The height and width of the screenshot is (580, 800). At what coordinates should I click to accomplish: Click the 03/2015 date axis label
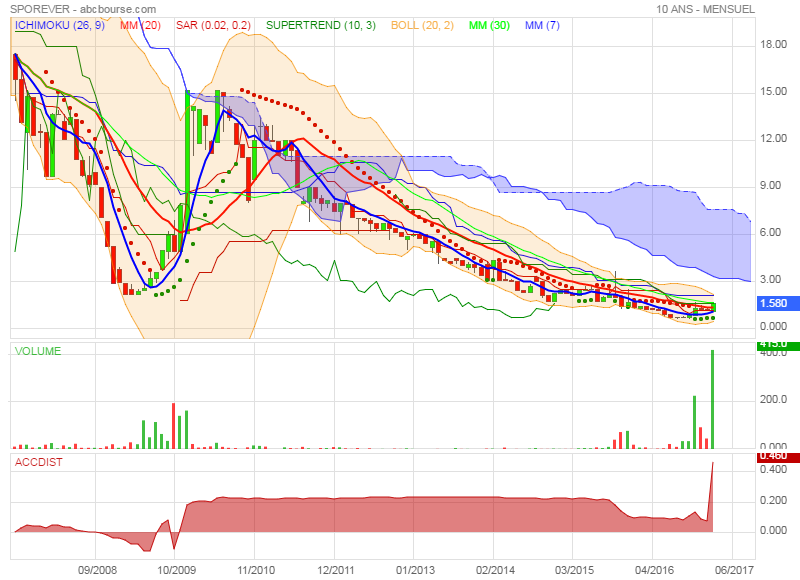(x=574, y=570)
